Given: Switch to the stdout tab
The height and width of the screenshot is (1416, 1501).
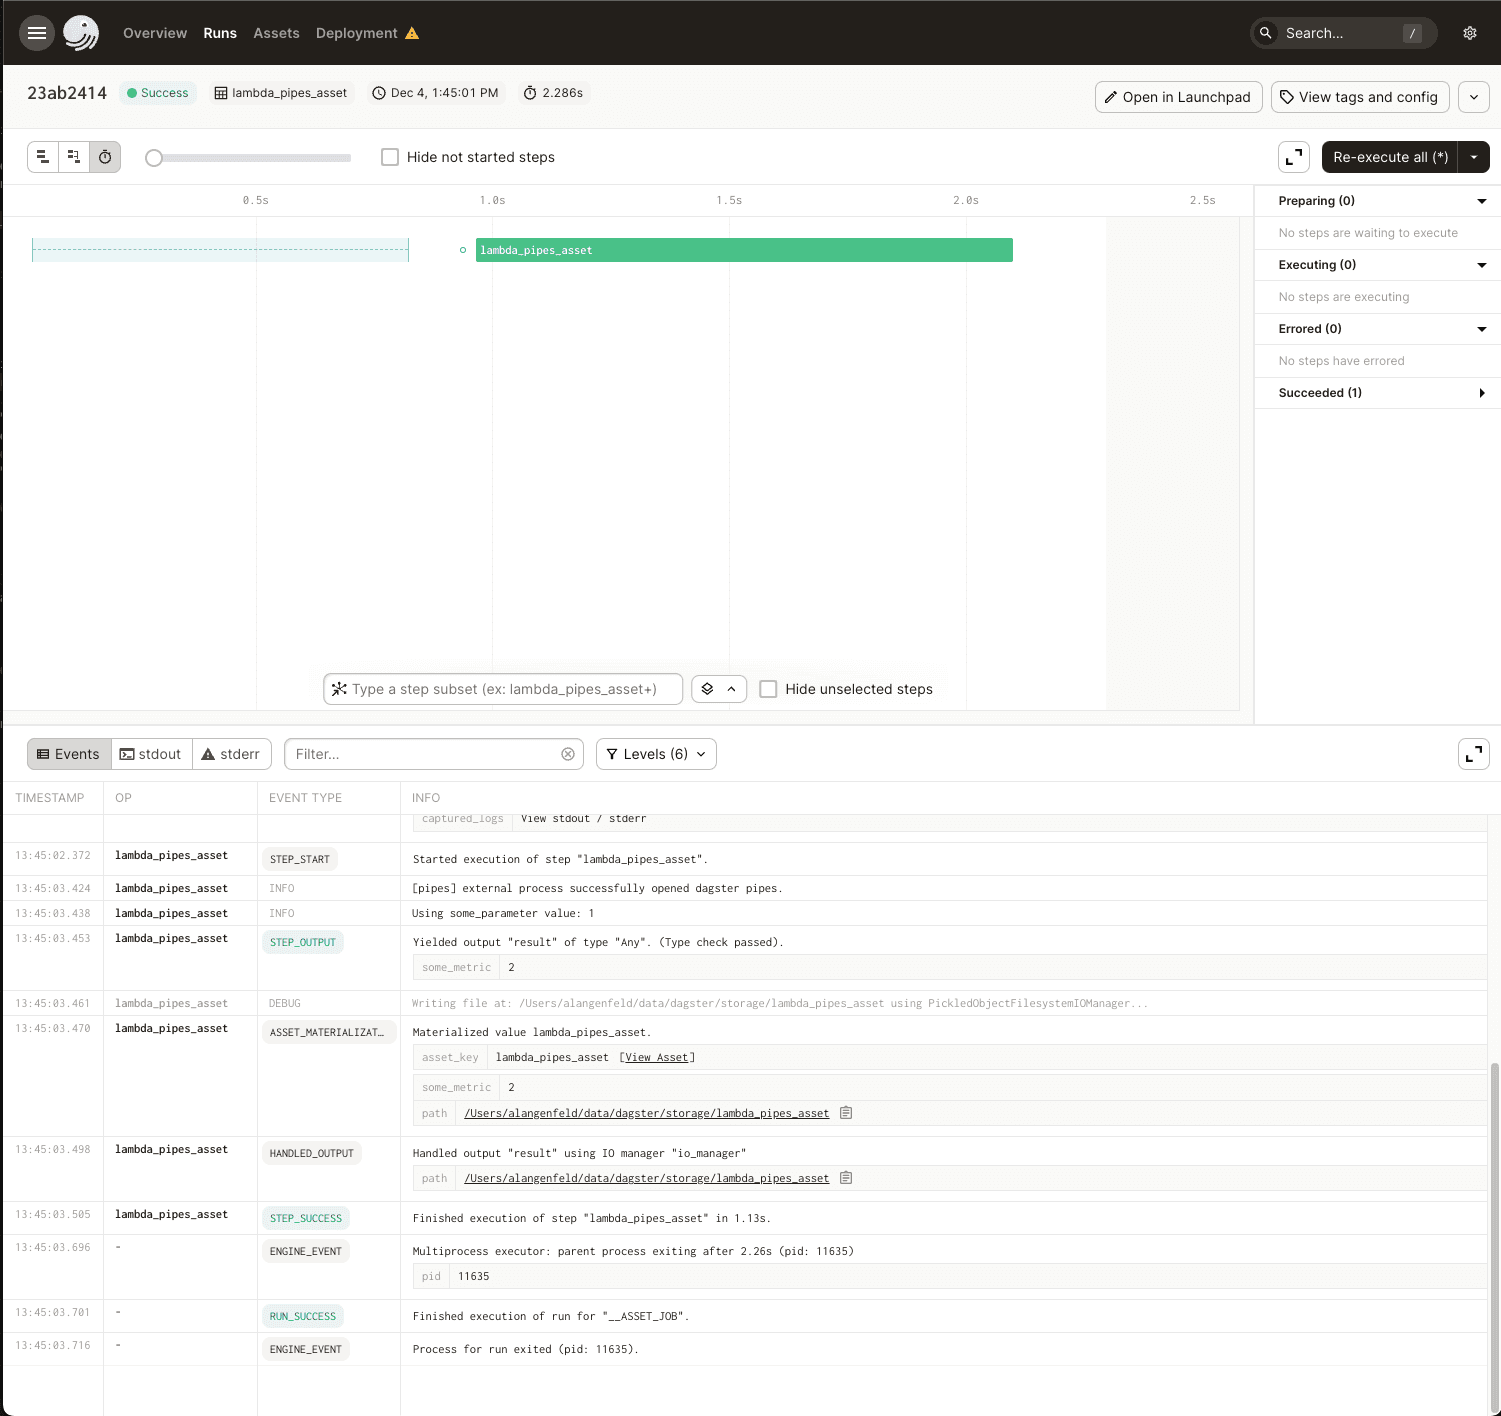Looking at the screenshot, I should (x=151, y=754).
